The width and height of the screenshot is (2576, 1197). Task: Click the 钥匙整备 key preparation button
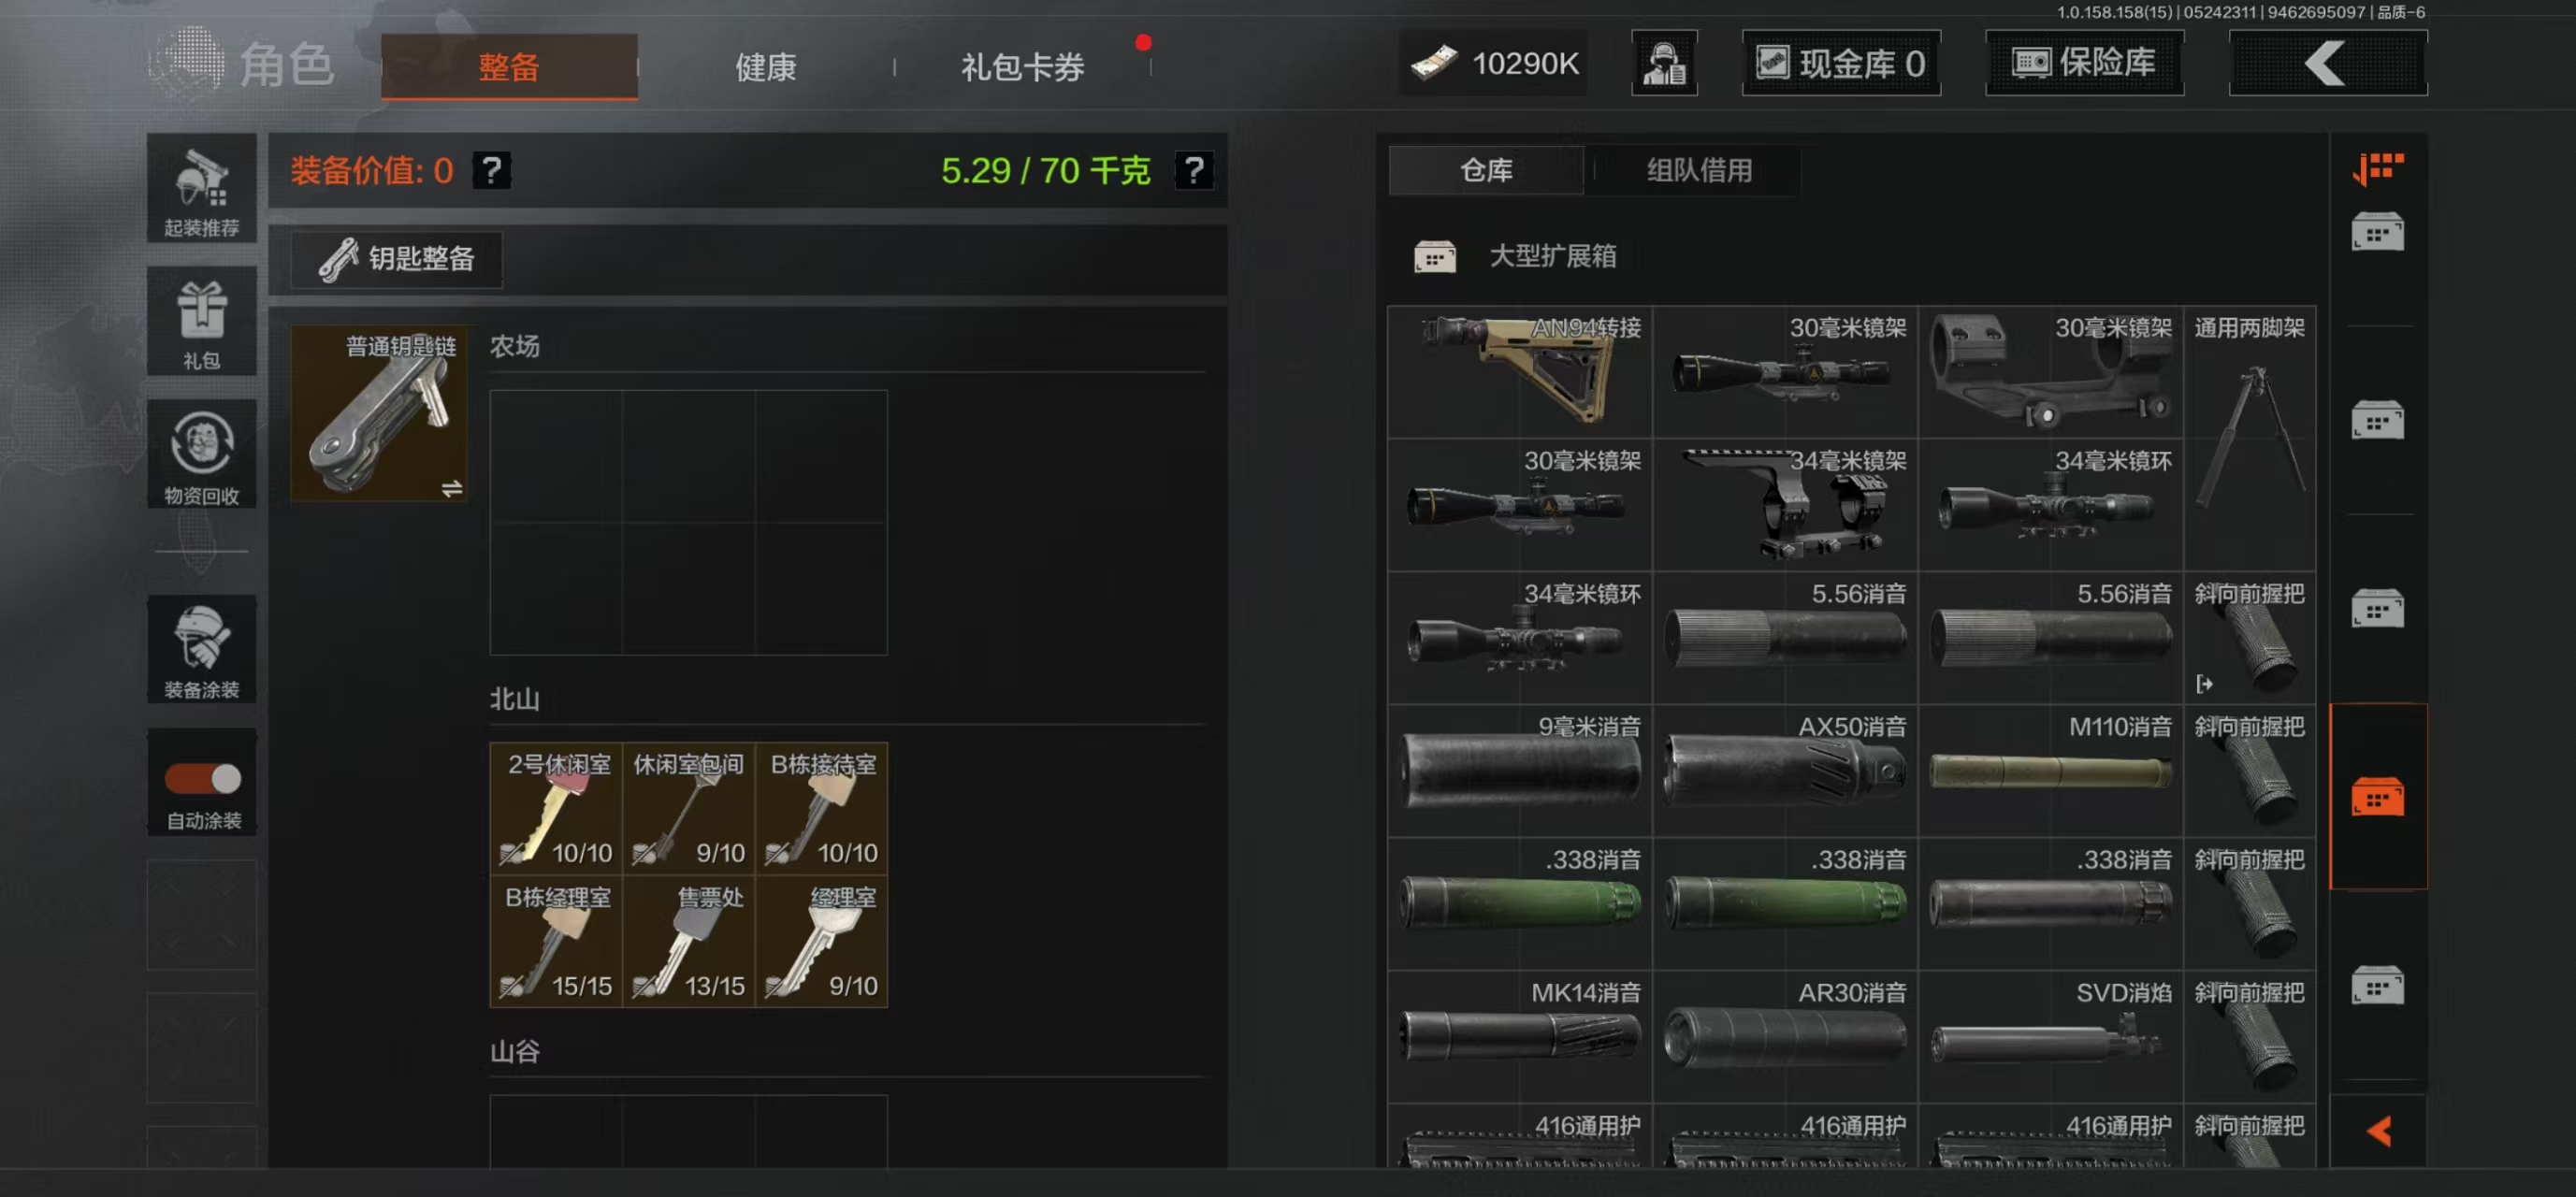coord(396,259)
